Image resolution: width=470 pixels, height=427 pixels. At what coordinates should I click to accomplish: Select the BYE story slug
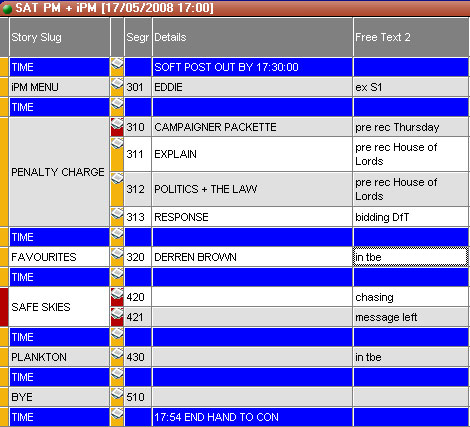click(59, 397)
